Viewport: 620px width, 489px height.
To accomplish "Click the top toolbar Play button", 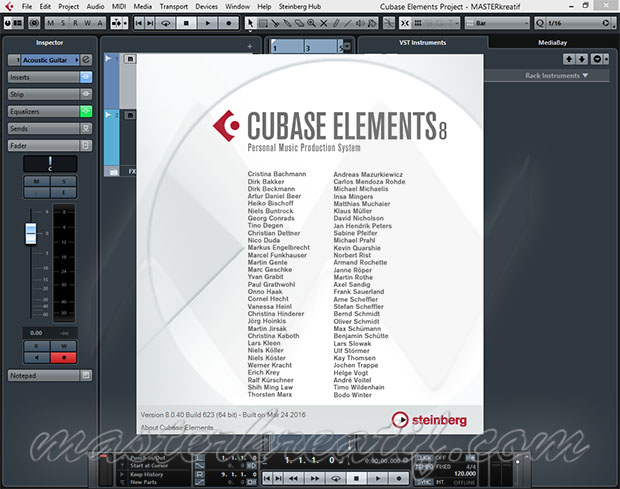I will pyautogui.click(x=208, y=23).
